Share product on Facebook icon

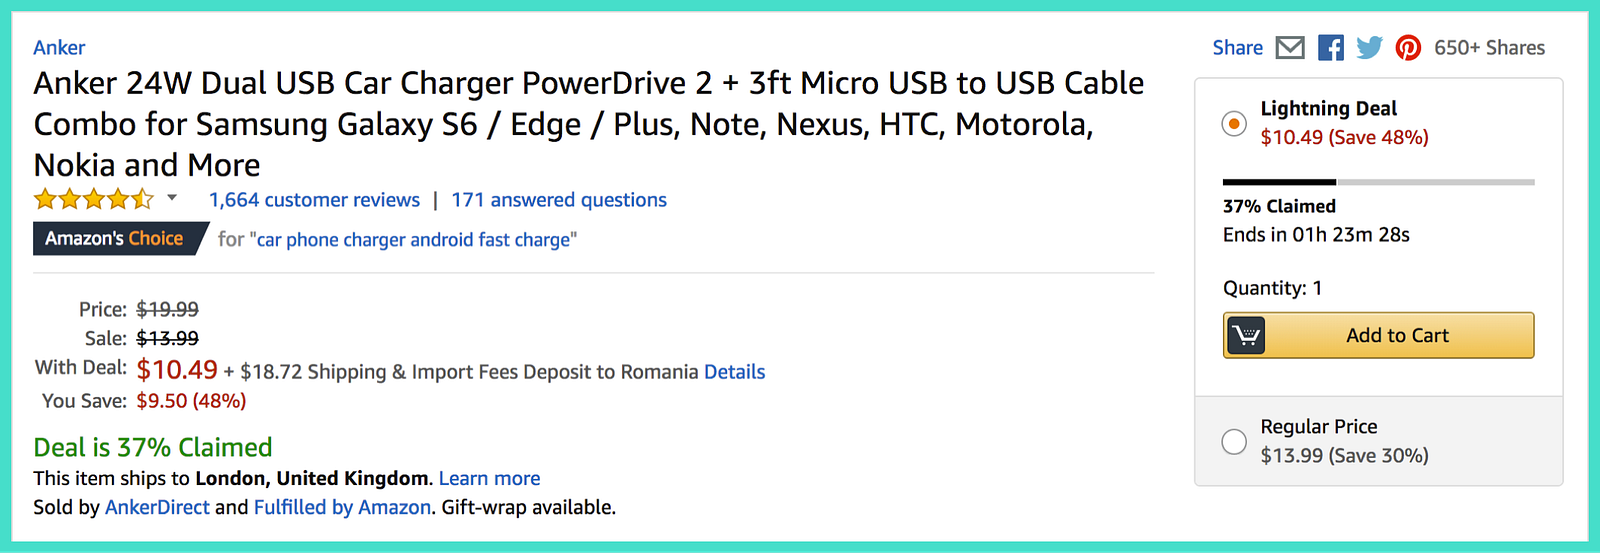pos(1330,47)
